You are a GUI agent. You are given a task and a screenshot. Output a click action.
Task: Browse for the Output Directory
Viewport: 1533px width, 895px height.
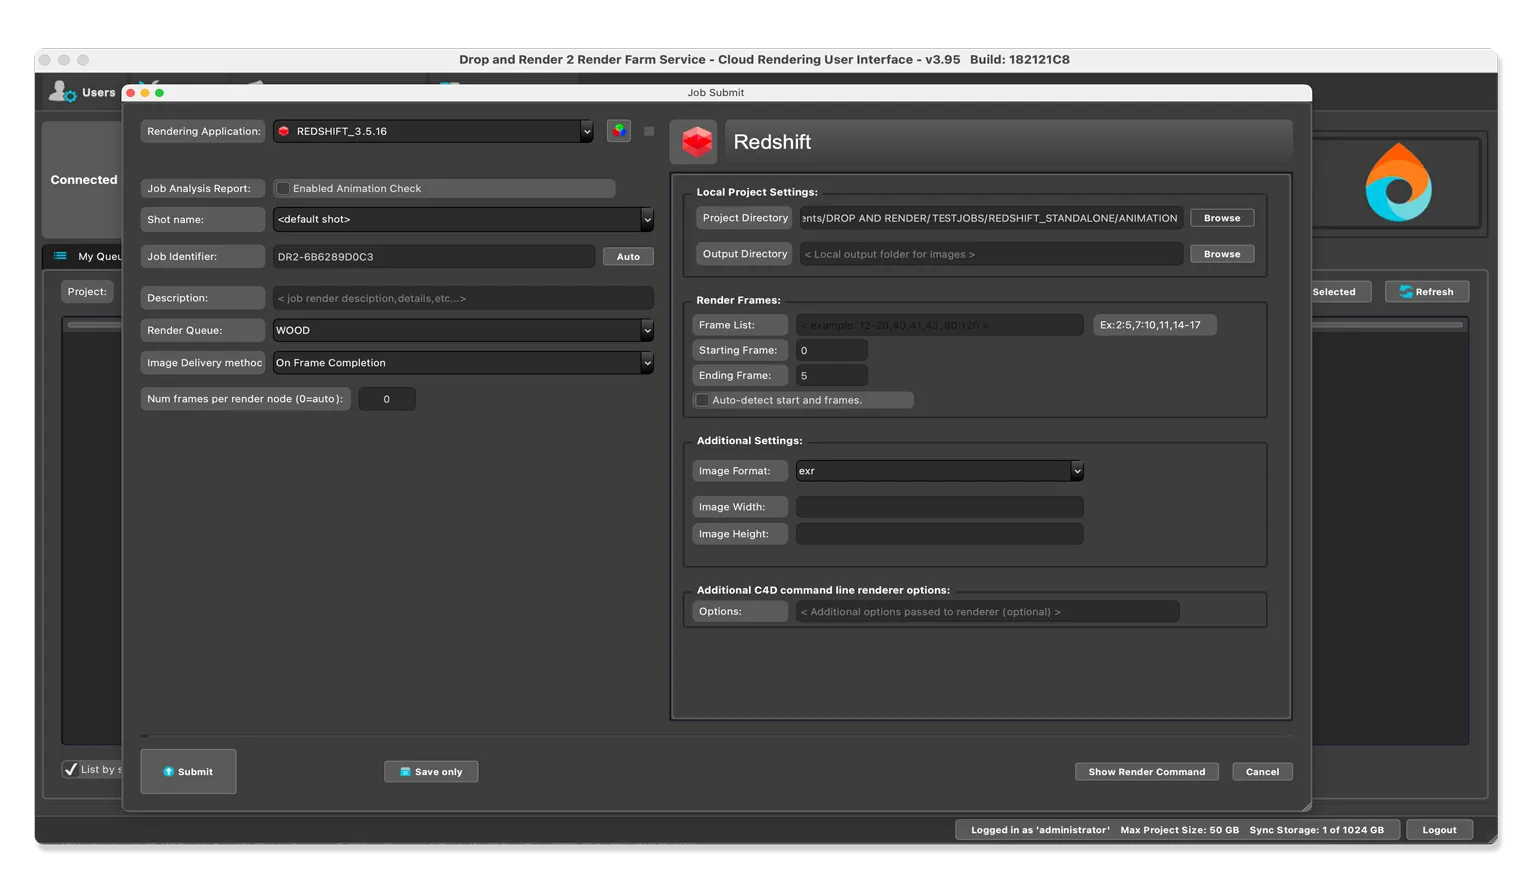click(x=1221, y=254)
